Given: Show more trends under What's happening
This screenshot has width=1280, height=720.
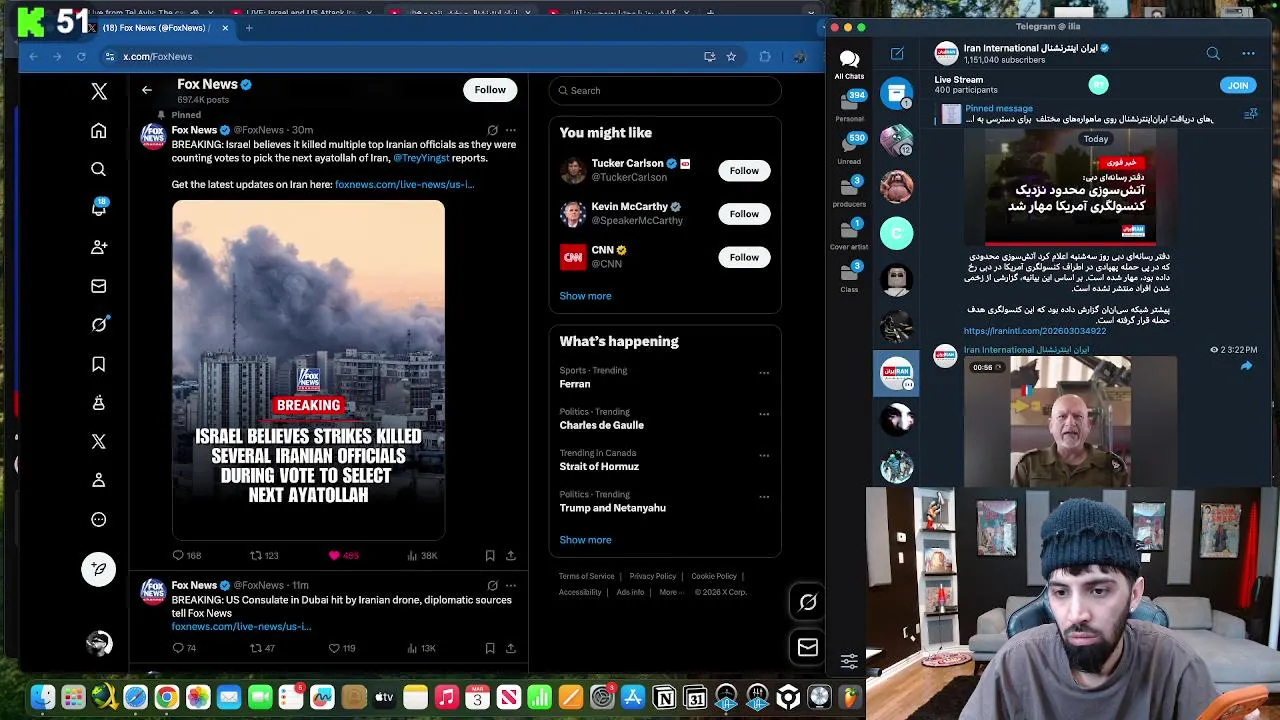Looking at the screenshot, I should [x=585, y=540].
